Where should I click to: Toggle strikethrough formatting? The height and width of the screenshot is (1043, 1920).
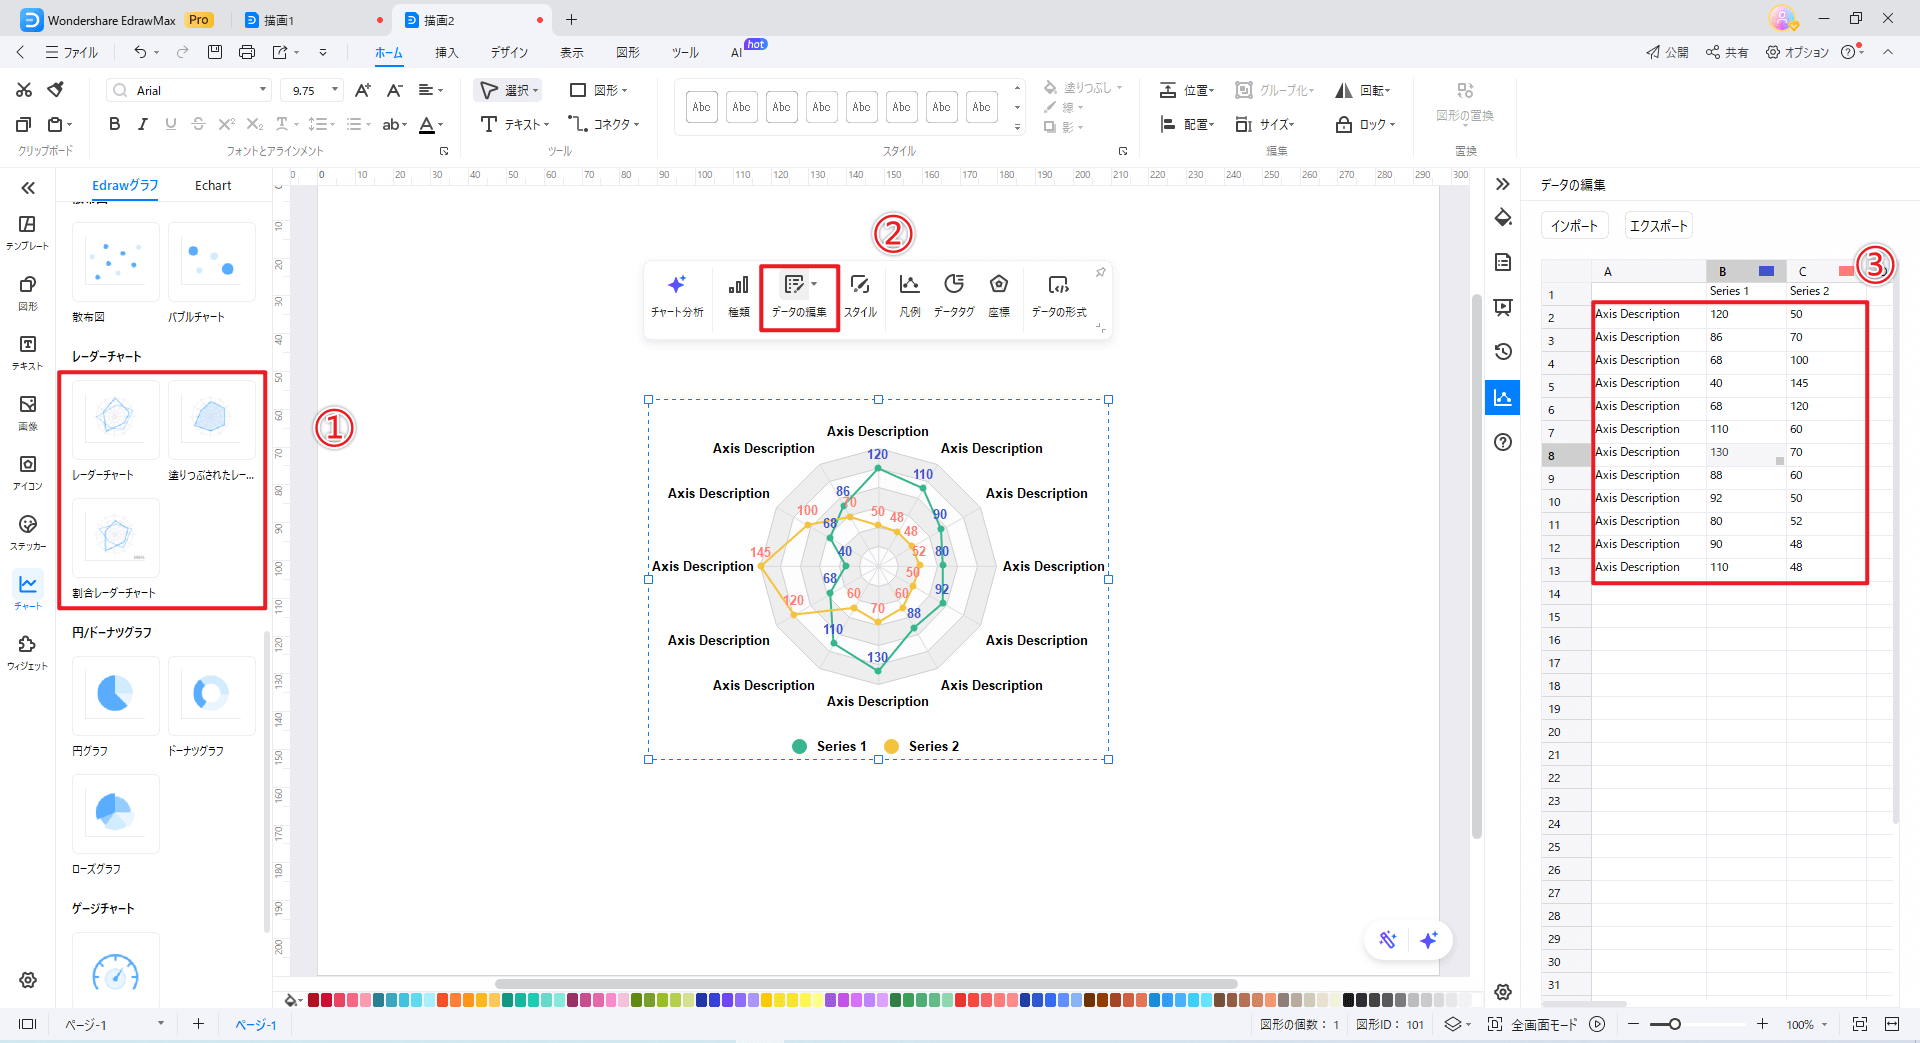click(198, 124)
